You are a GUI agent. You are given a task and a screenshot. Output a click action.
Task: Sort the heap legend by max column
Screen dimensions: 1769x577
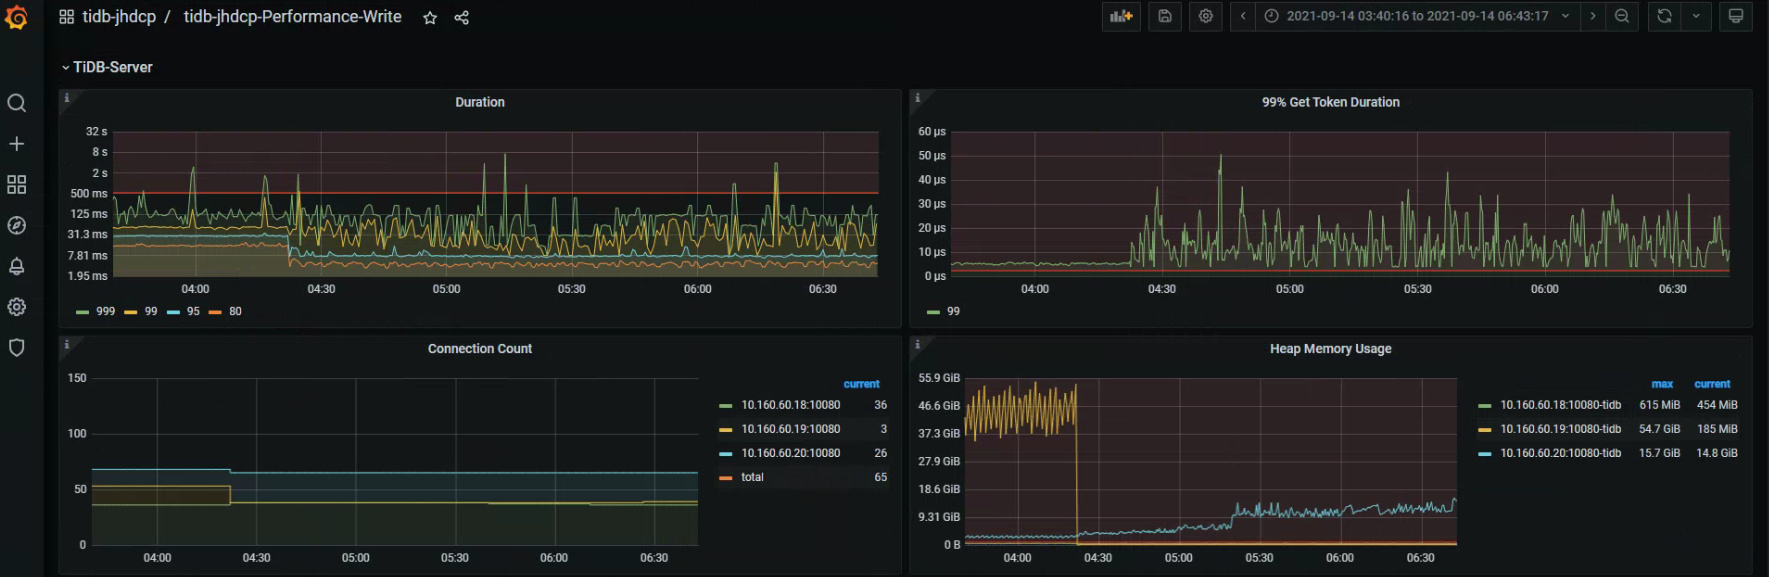click(x=1662, y=384)
